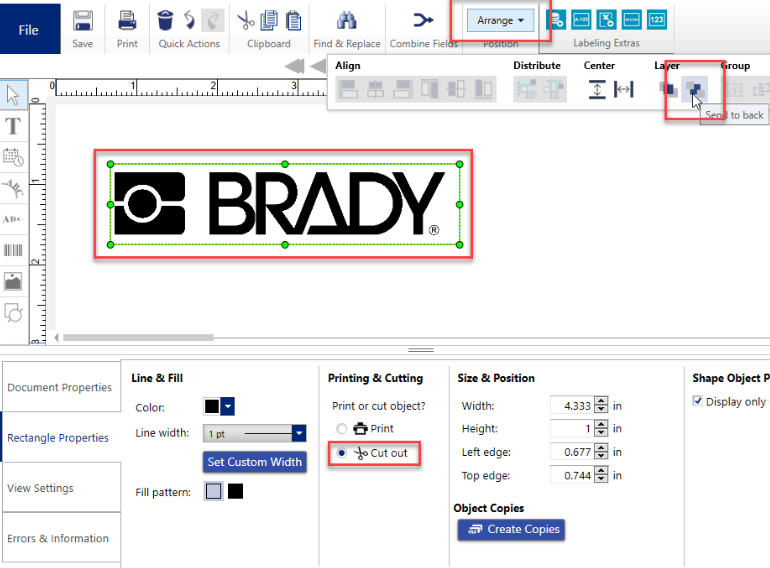This screenshot has width=770, height=568.
Task: Open the line Color dropdown arrow
Action: point(228,407)
